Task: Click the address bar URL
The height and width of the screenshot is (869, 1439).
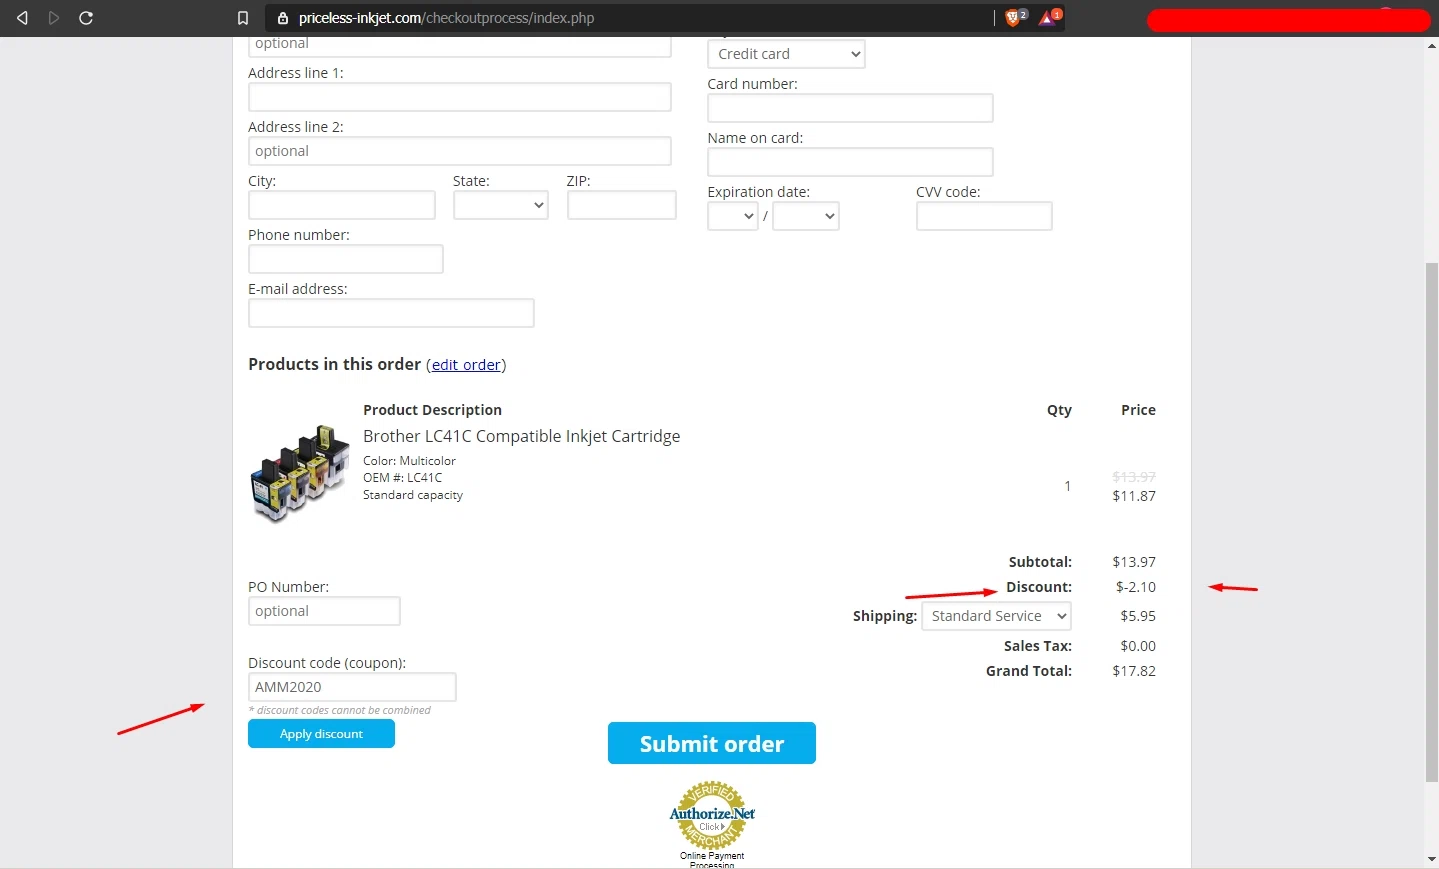Action: click(446, 18)
